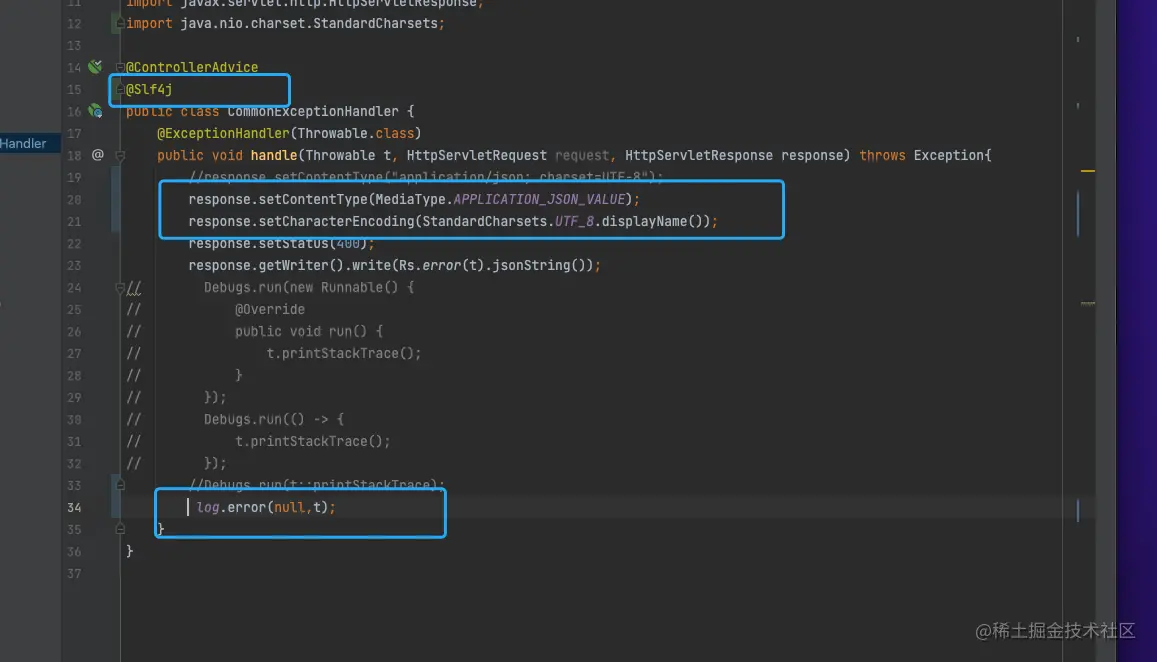Click the @ExceptionHandler annotation
Viewport: 1157px width, 662px height.
(x=223, y=134)
